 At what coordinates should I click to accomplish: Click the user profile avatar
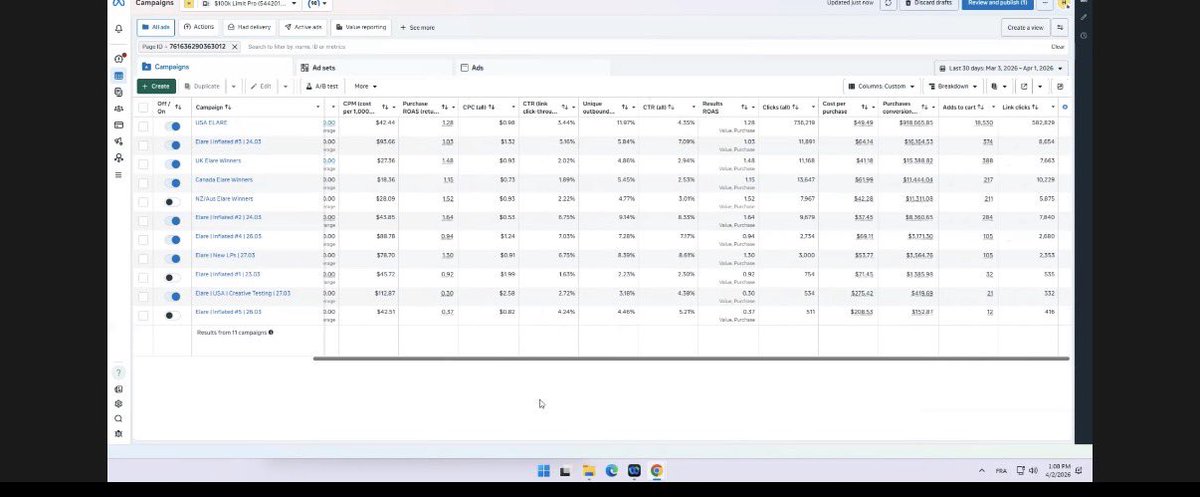pos(1064,3)
